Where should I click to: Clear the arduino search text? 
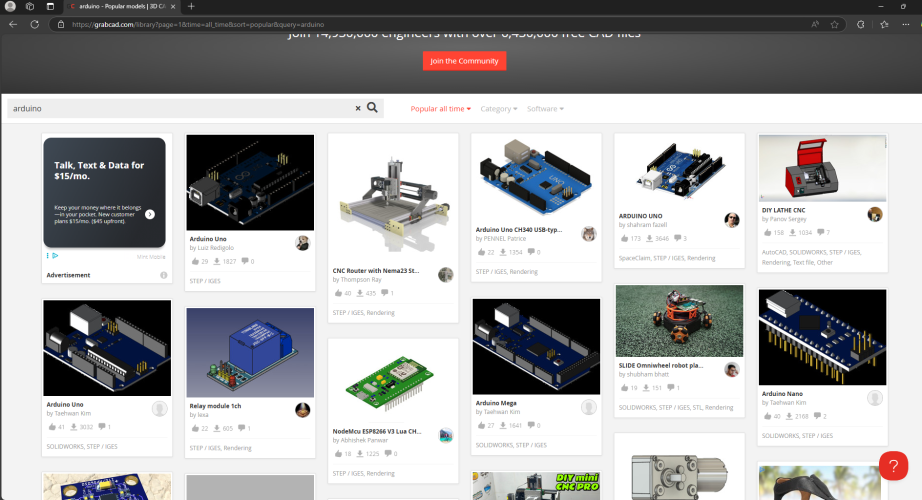[x=357, y=108]
